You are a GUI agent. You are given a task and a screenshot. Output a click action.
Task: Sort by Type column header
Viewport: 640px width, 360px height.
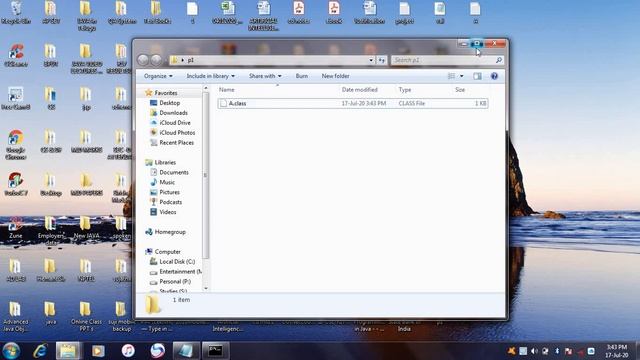click(405, 89)
